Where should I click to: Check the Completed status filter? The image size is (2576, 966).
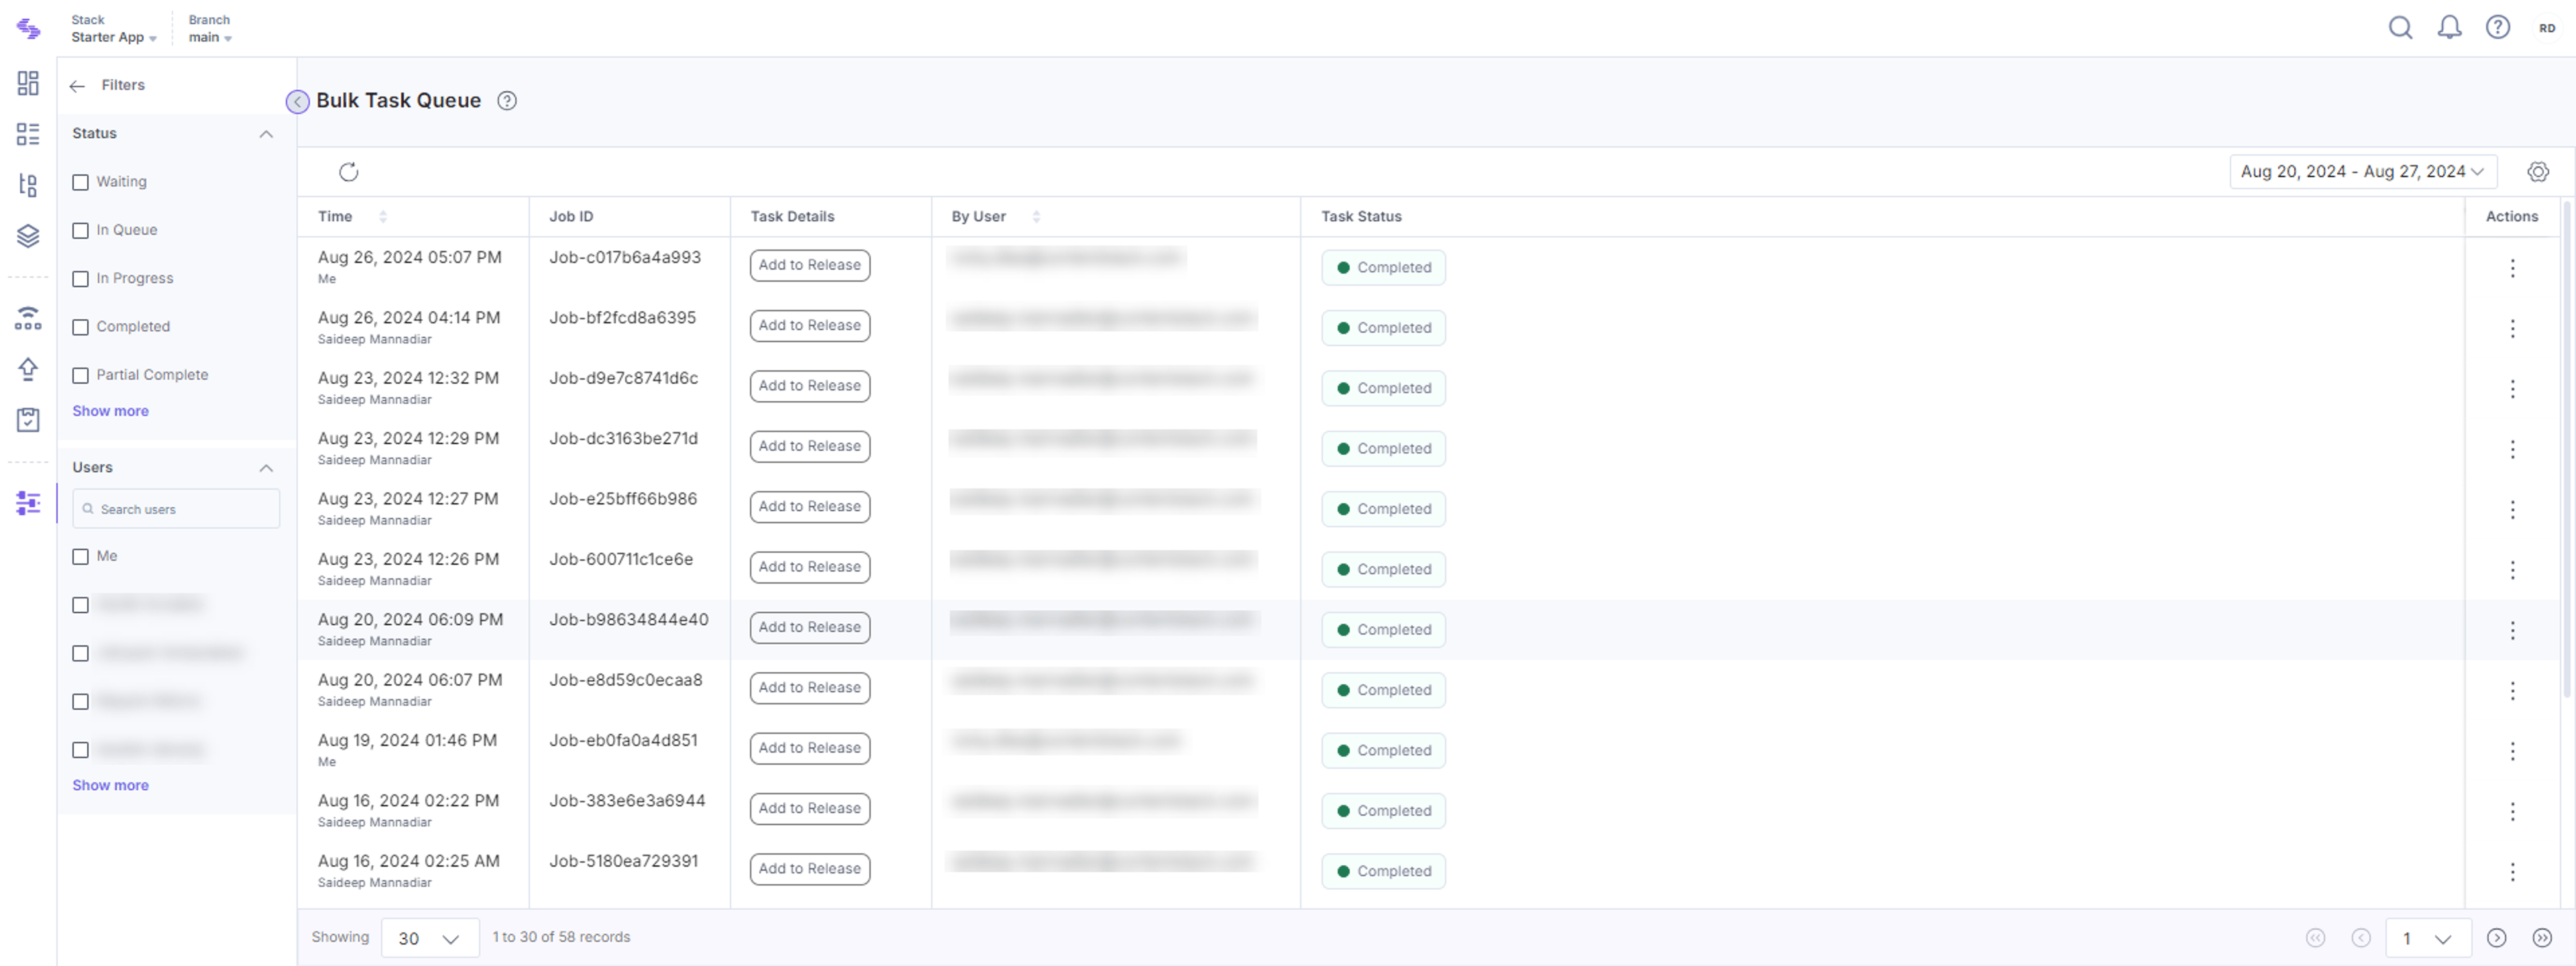[81, 327]
